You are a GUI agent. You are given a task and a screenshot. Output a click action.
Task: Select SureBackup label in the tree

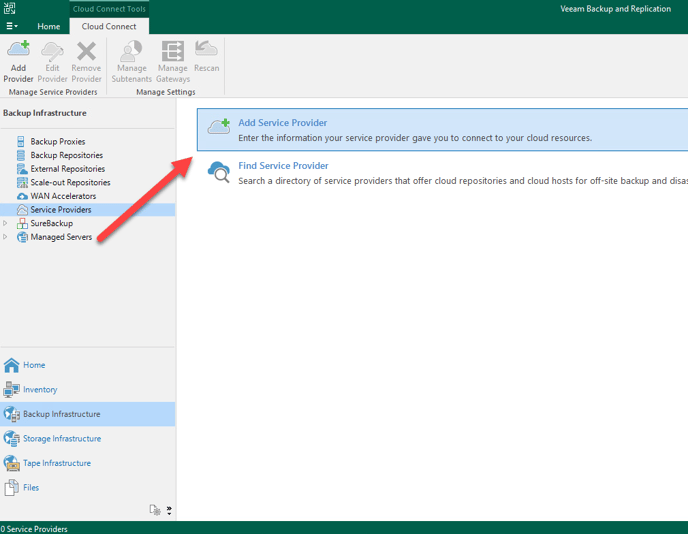[51, 223]
